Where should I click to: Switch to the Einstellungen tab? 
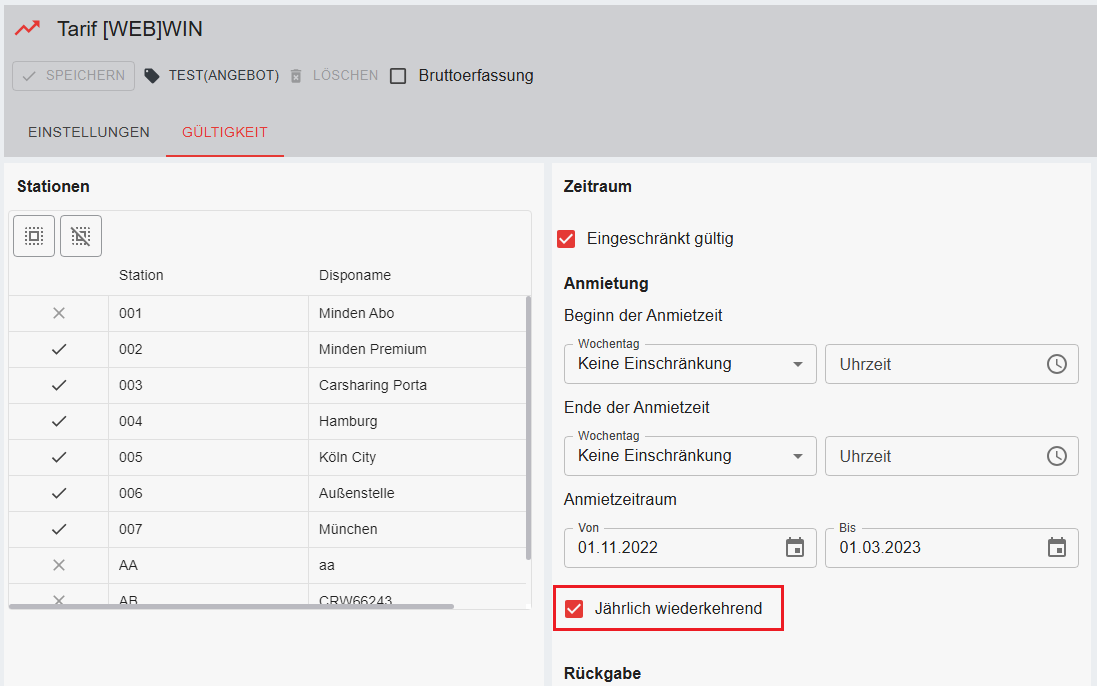[x=89, y=132]
